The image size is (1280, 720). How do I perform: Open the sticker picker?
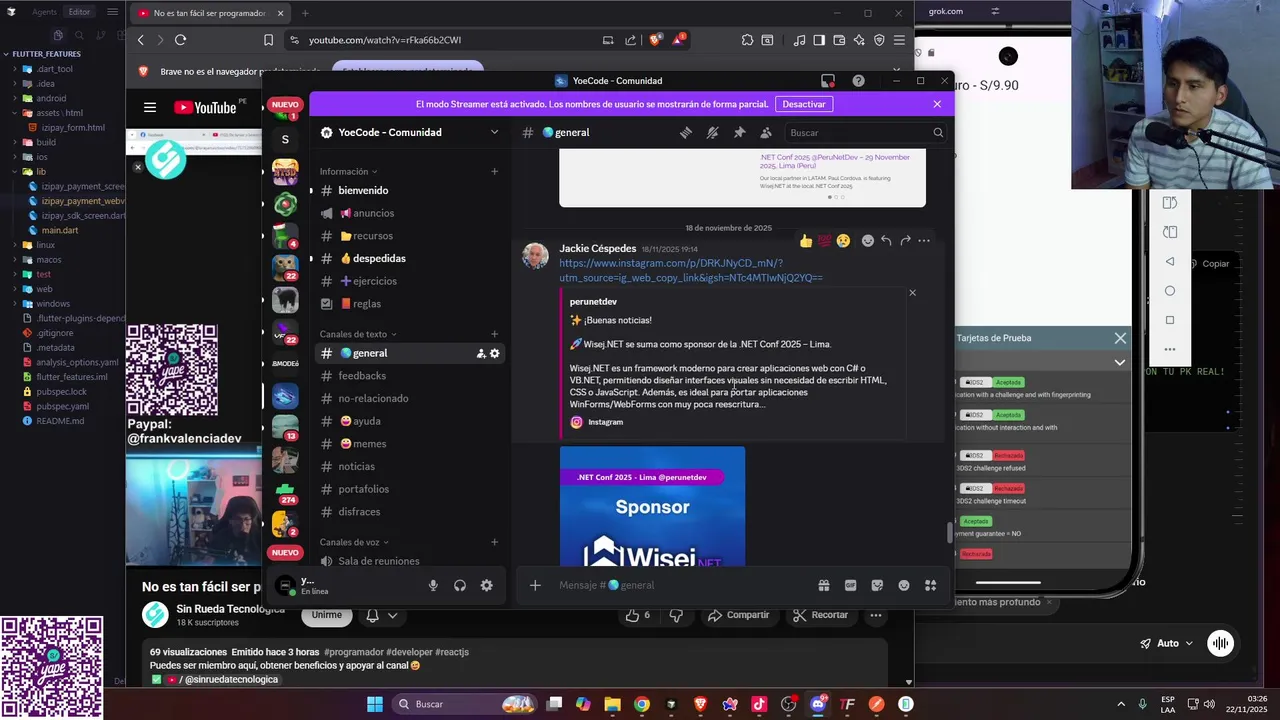(x=877, y=585)
